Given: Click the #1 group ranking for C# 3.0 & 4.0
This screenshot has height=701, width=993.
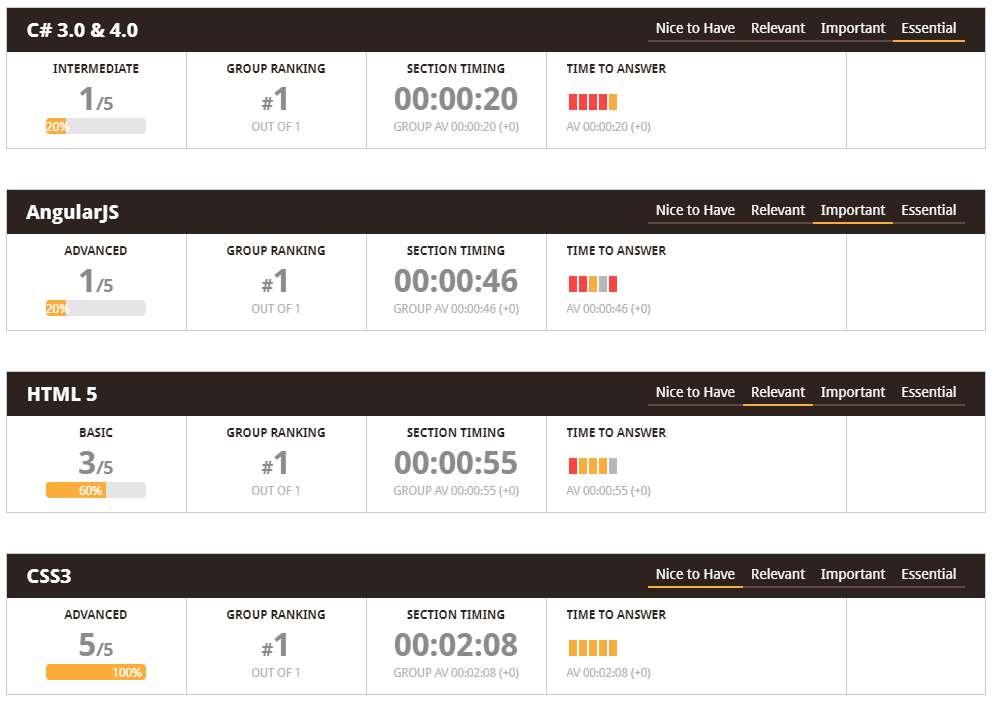Looking at the screenshot, I should [275, 99].
